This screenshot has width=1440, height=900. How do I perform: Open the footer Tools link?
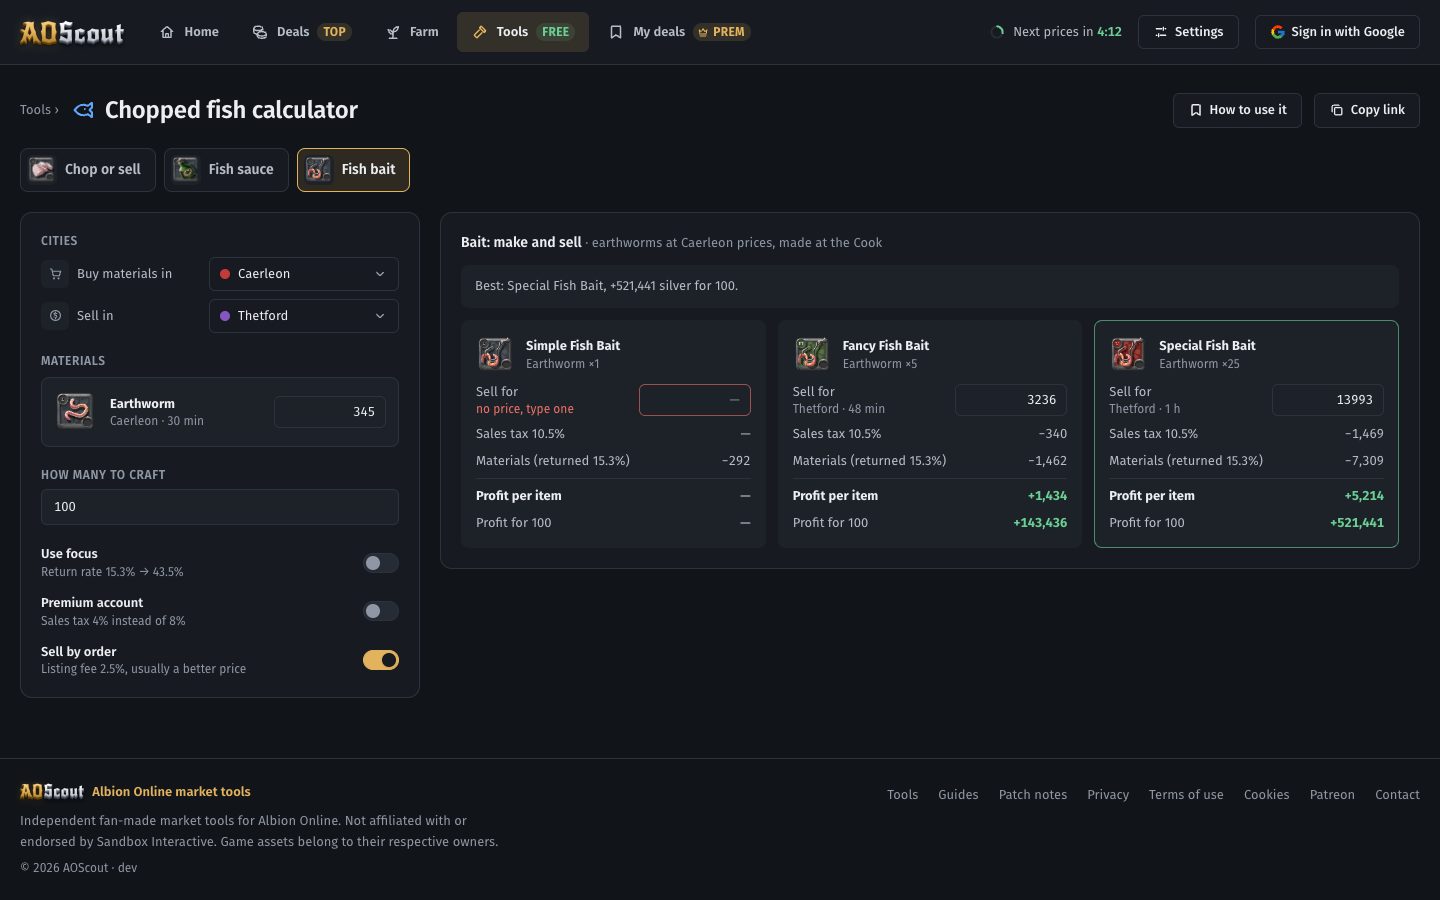[902, 795]
